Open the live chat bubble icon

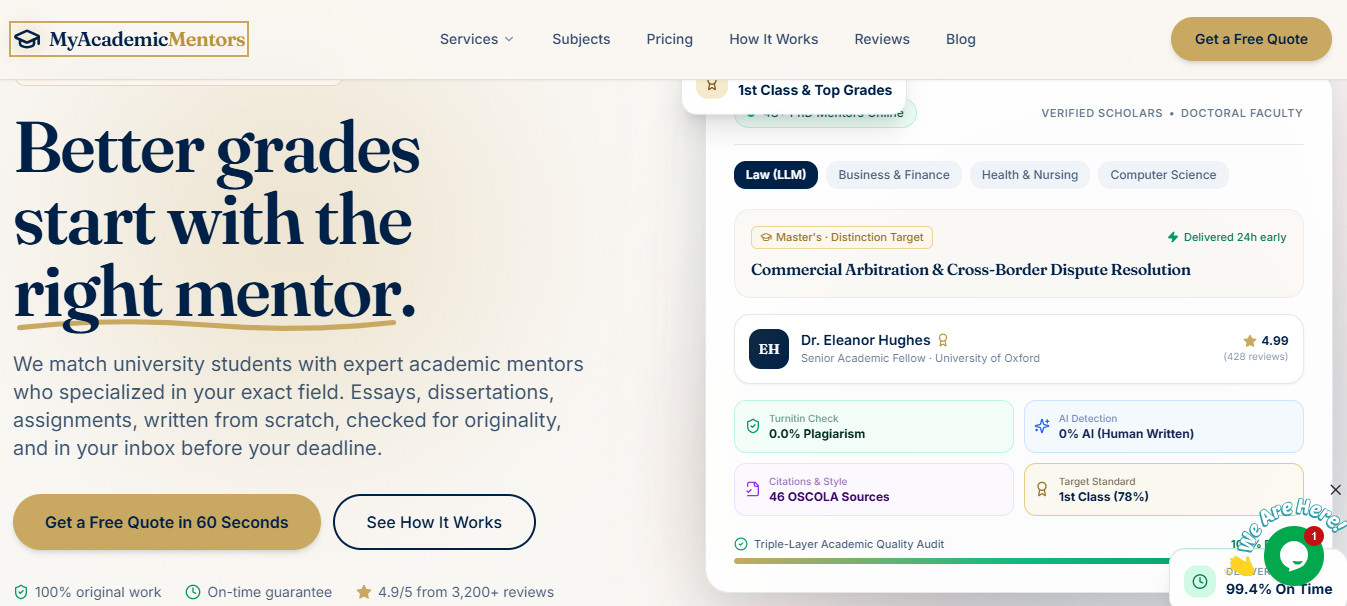pyautogui.click(x=1293, y=555)
